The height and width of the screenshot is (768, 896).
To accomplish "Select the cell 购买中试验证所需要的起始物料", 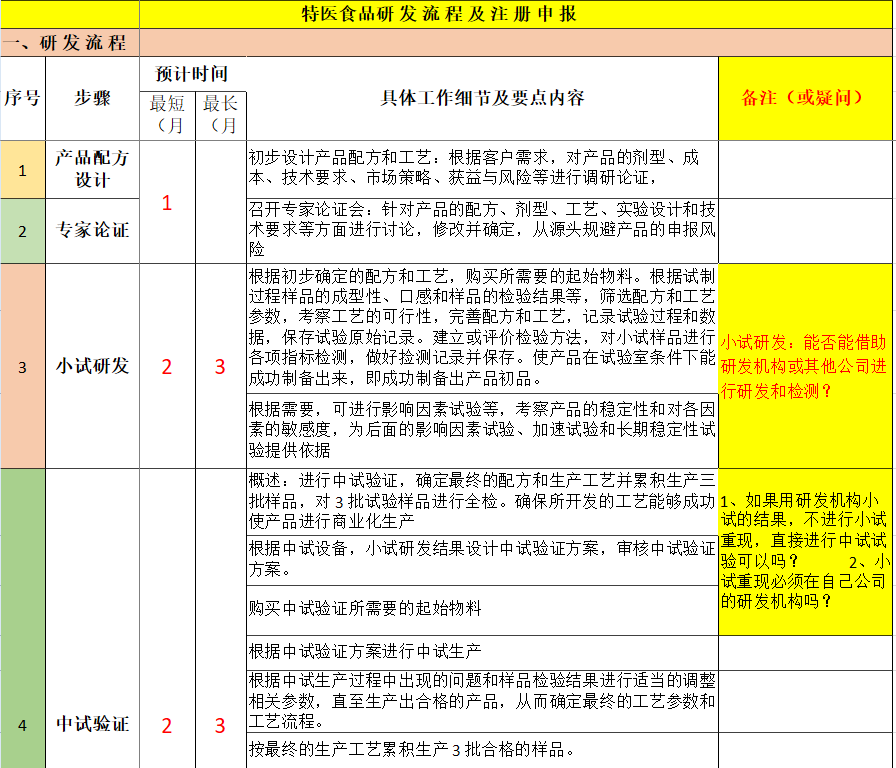I will pyautogui.click(x=482, y=609).
